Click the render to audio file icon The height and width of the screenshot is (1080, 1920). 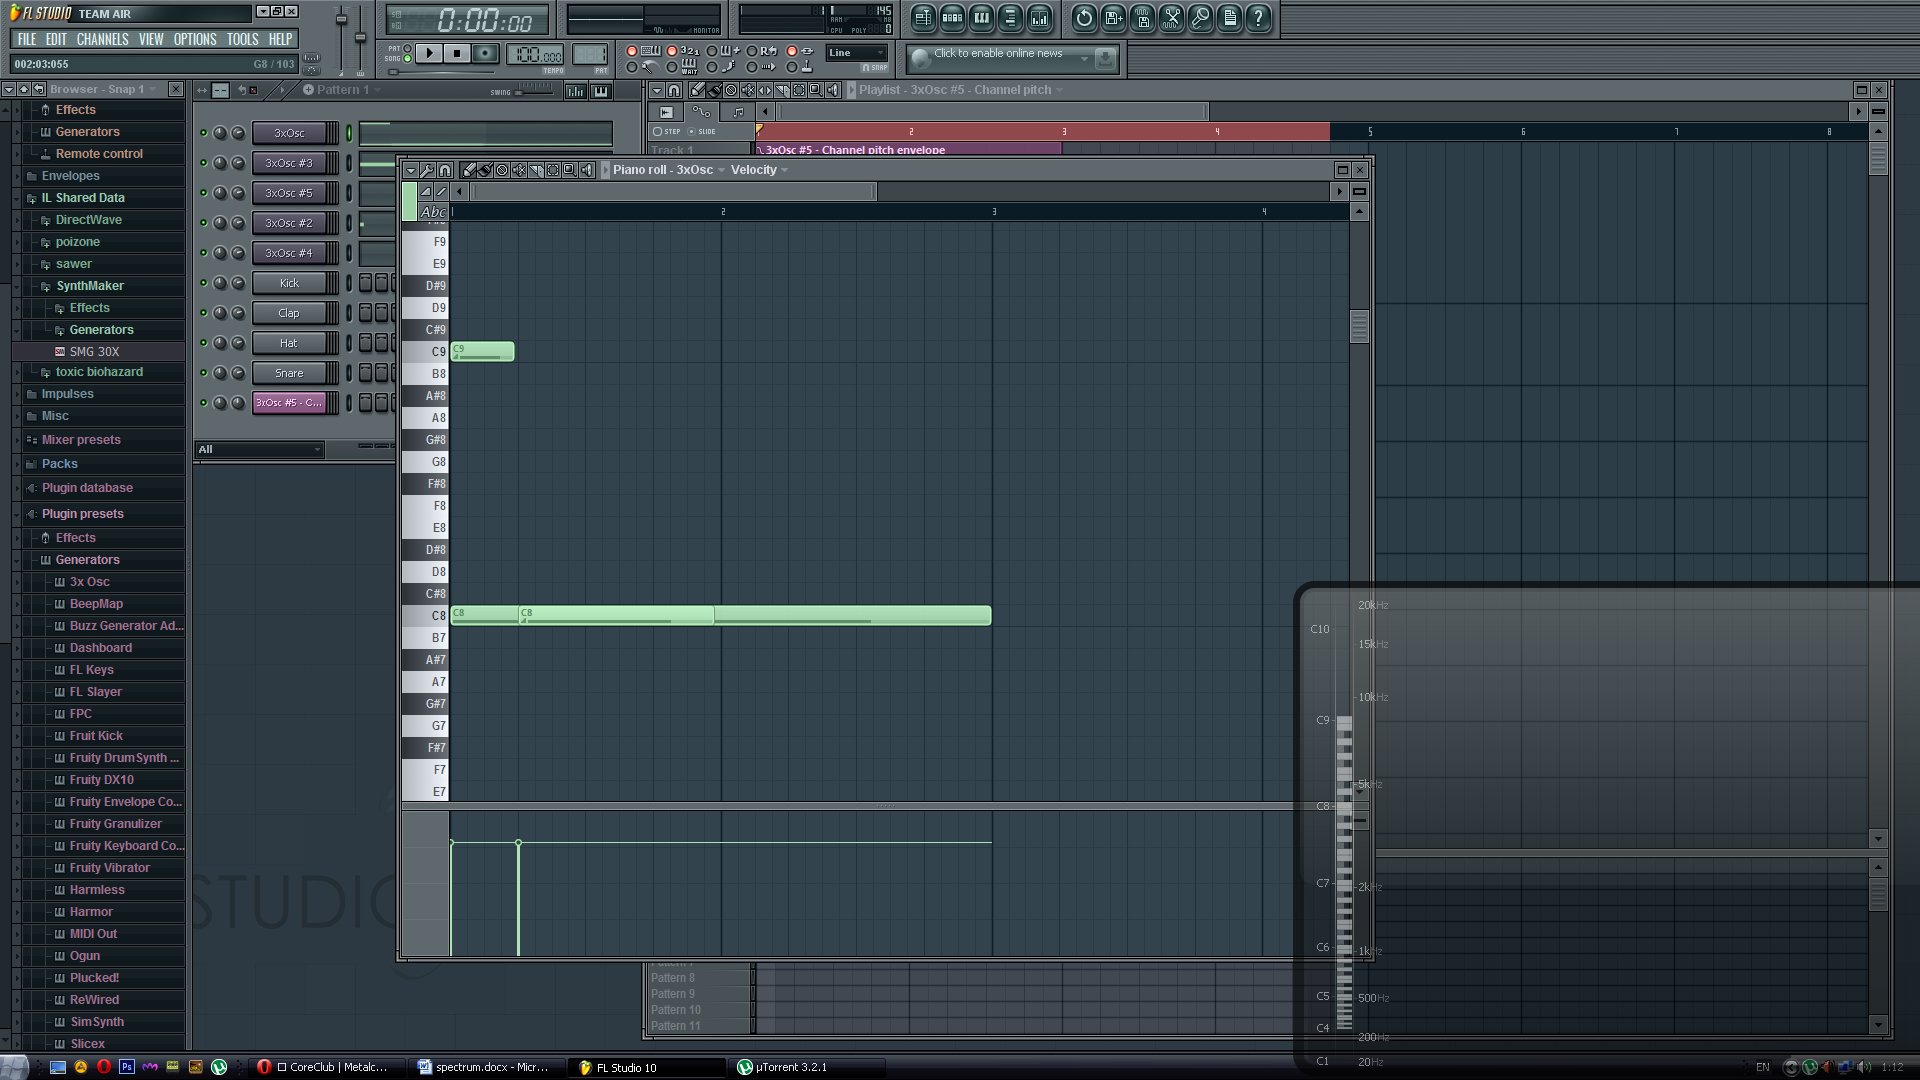coord(1142,17)
